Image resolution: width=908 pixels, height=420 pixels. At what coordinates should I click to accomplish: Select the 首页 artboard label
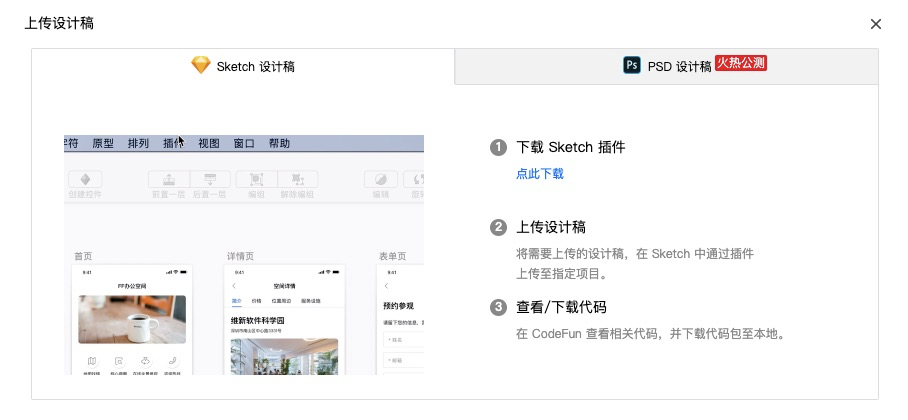coord(83,256)
